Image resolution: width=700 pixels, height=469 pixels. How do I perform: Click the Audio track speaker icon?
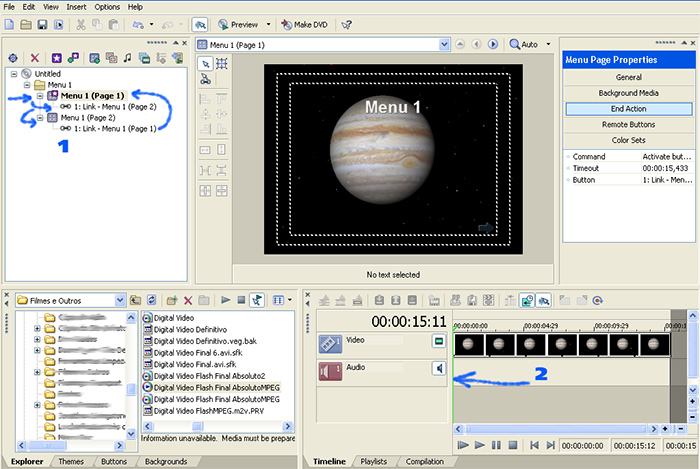click(x=330, y=371)
